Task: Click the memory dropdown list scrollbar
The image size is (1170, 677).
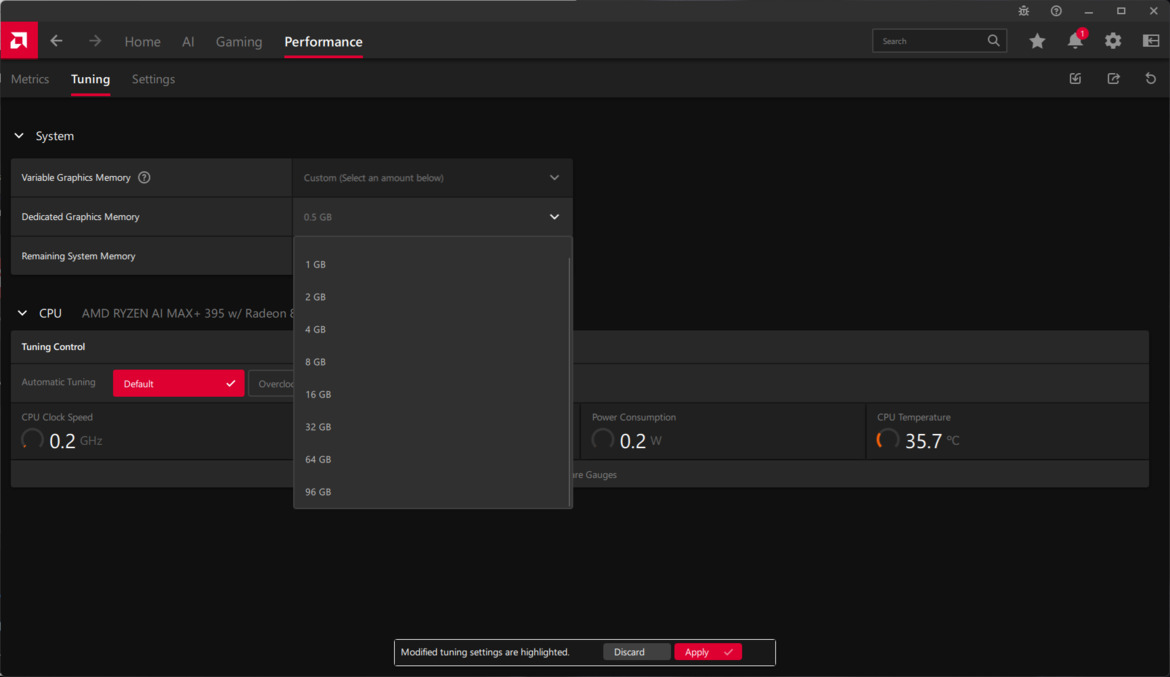Action: point(570,381)
